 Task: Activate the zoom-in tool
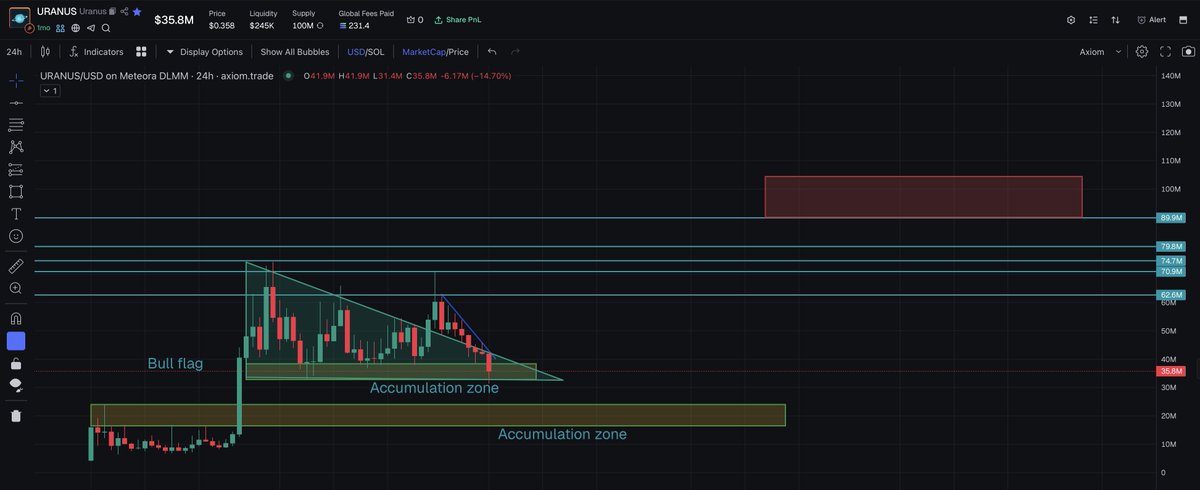[x=16, y=288]
